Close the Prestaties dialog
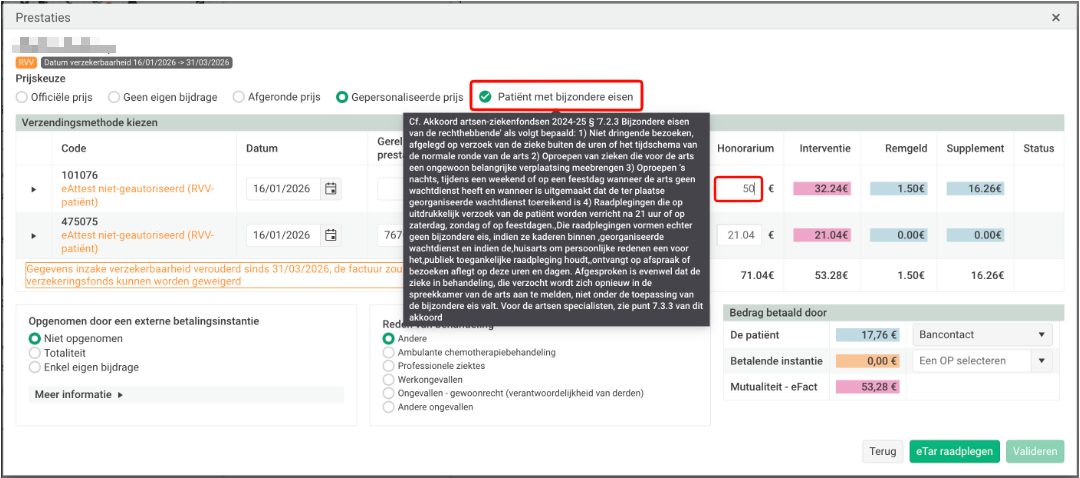 point(1057,17)
